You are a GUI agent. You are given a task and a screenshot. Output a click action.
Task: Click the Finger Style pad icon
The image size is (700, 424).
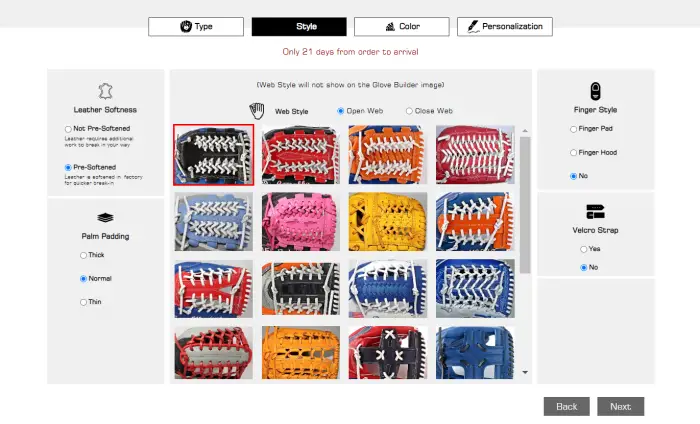coord(595,91)
